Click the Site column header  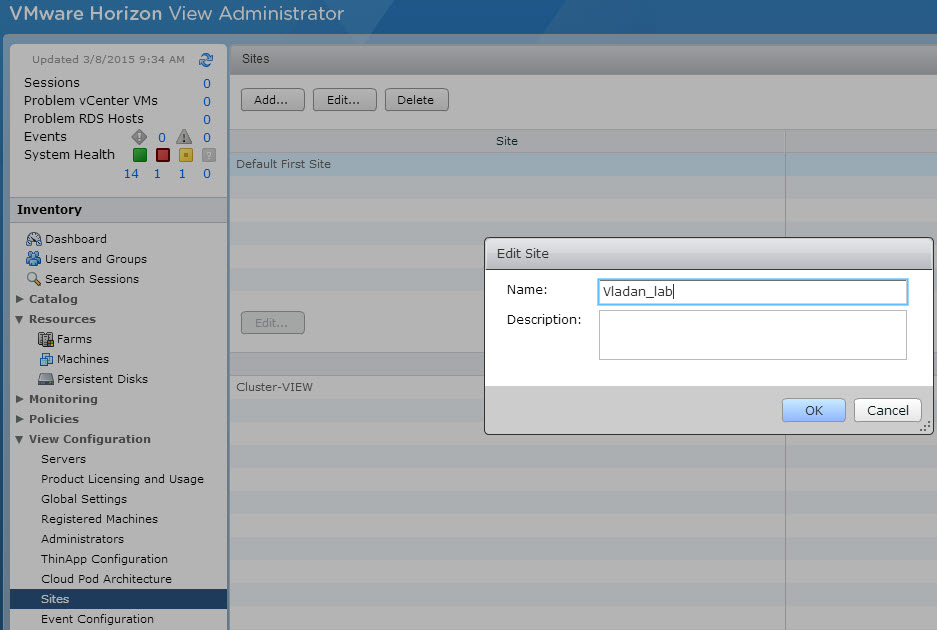pyautogui.click(x=507, y=141)
